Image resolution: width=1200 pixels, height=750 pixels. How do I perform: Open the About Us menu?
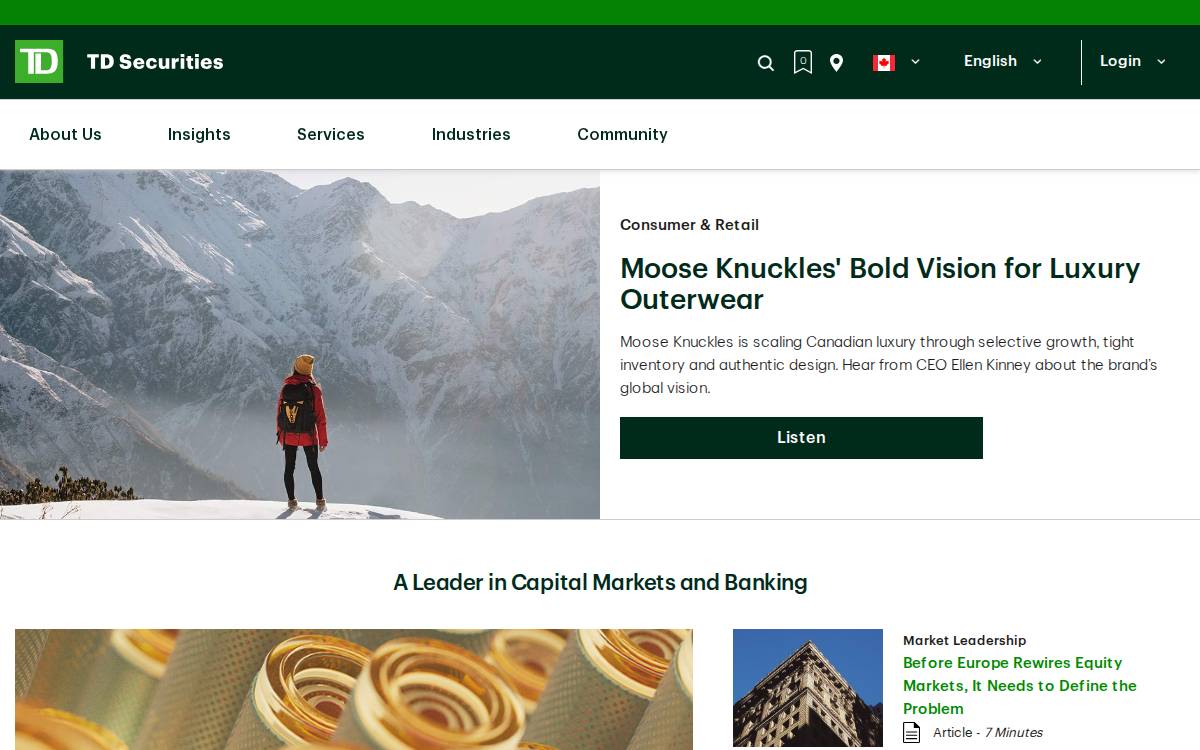[65, 134]
